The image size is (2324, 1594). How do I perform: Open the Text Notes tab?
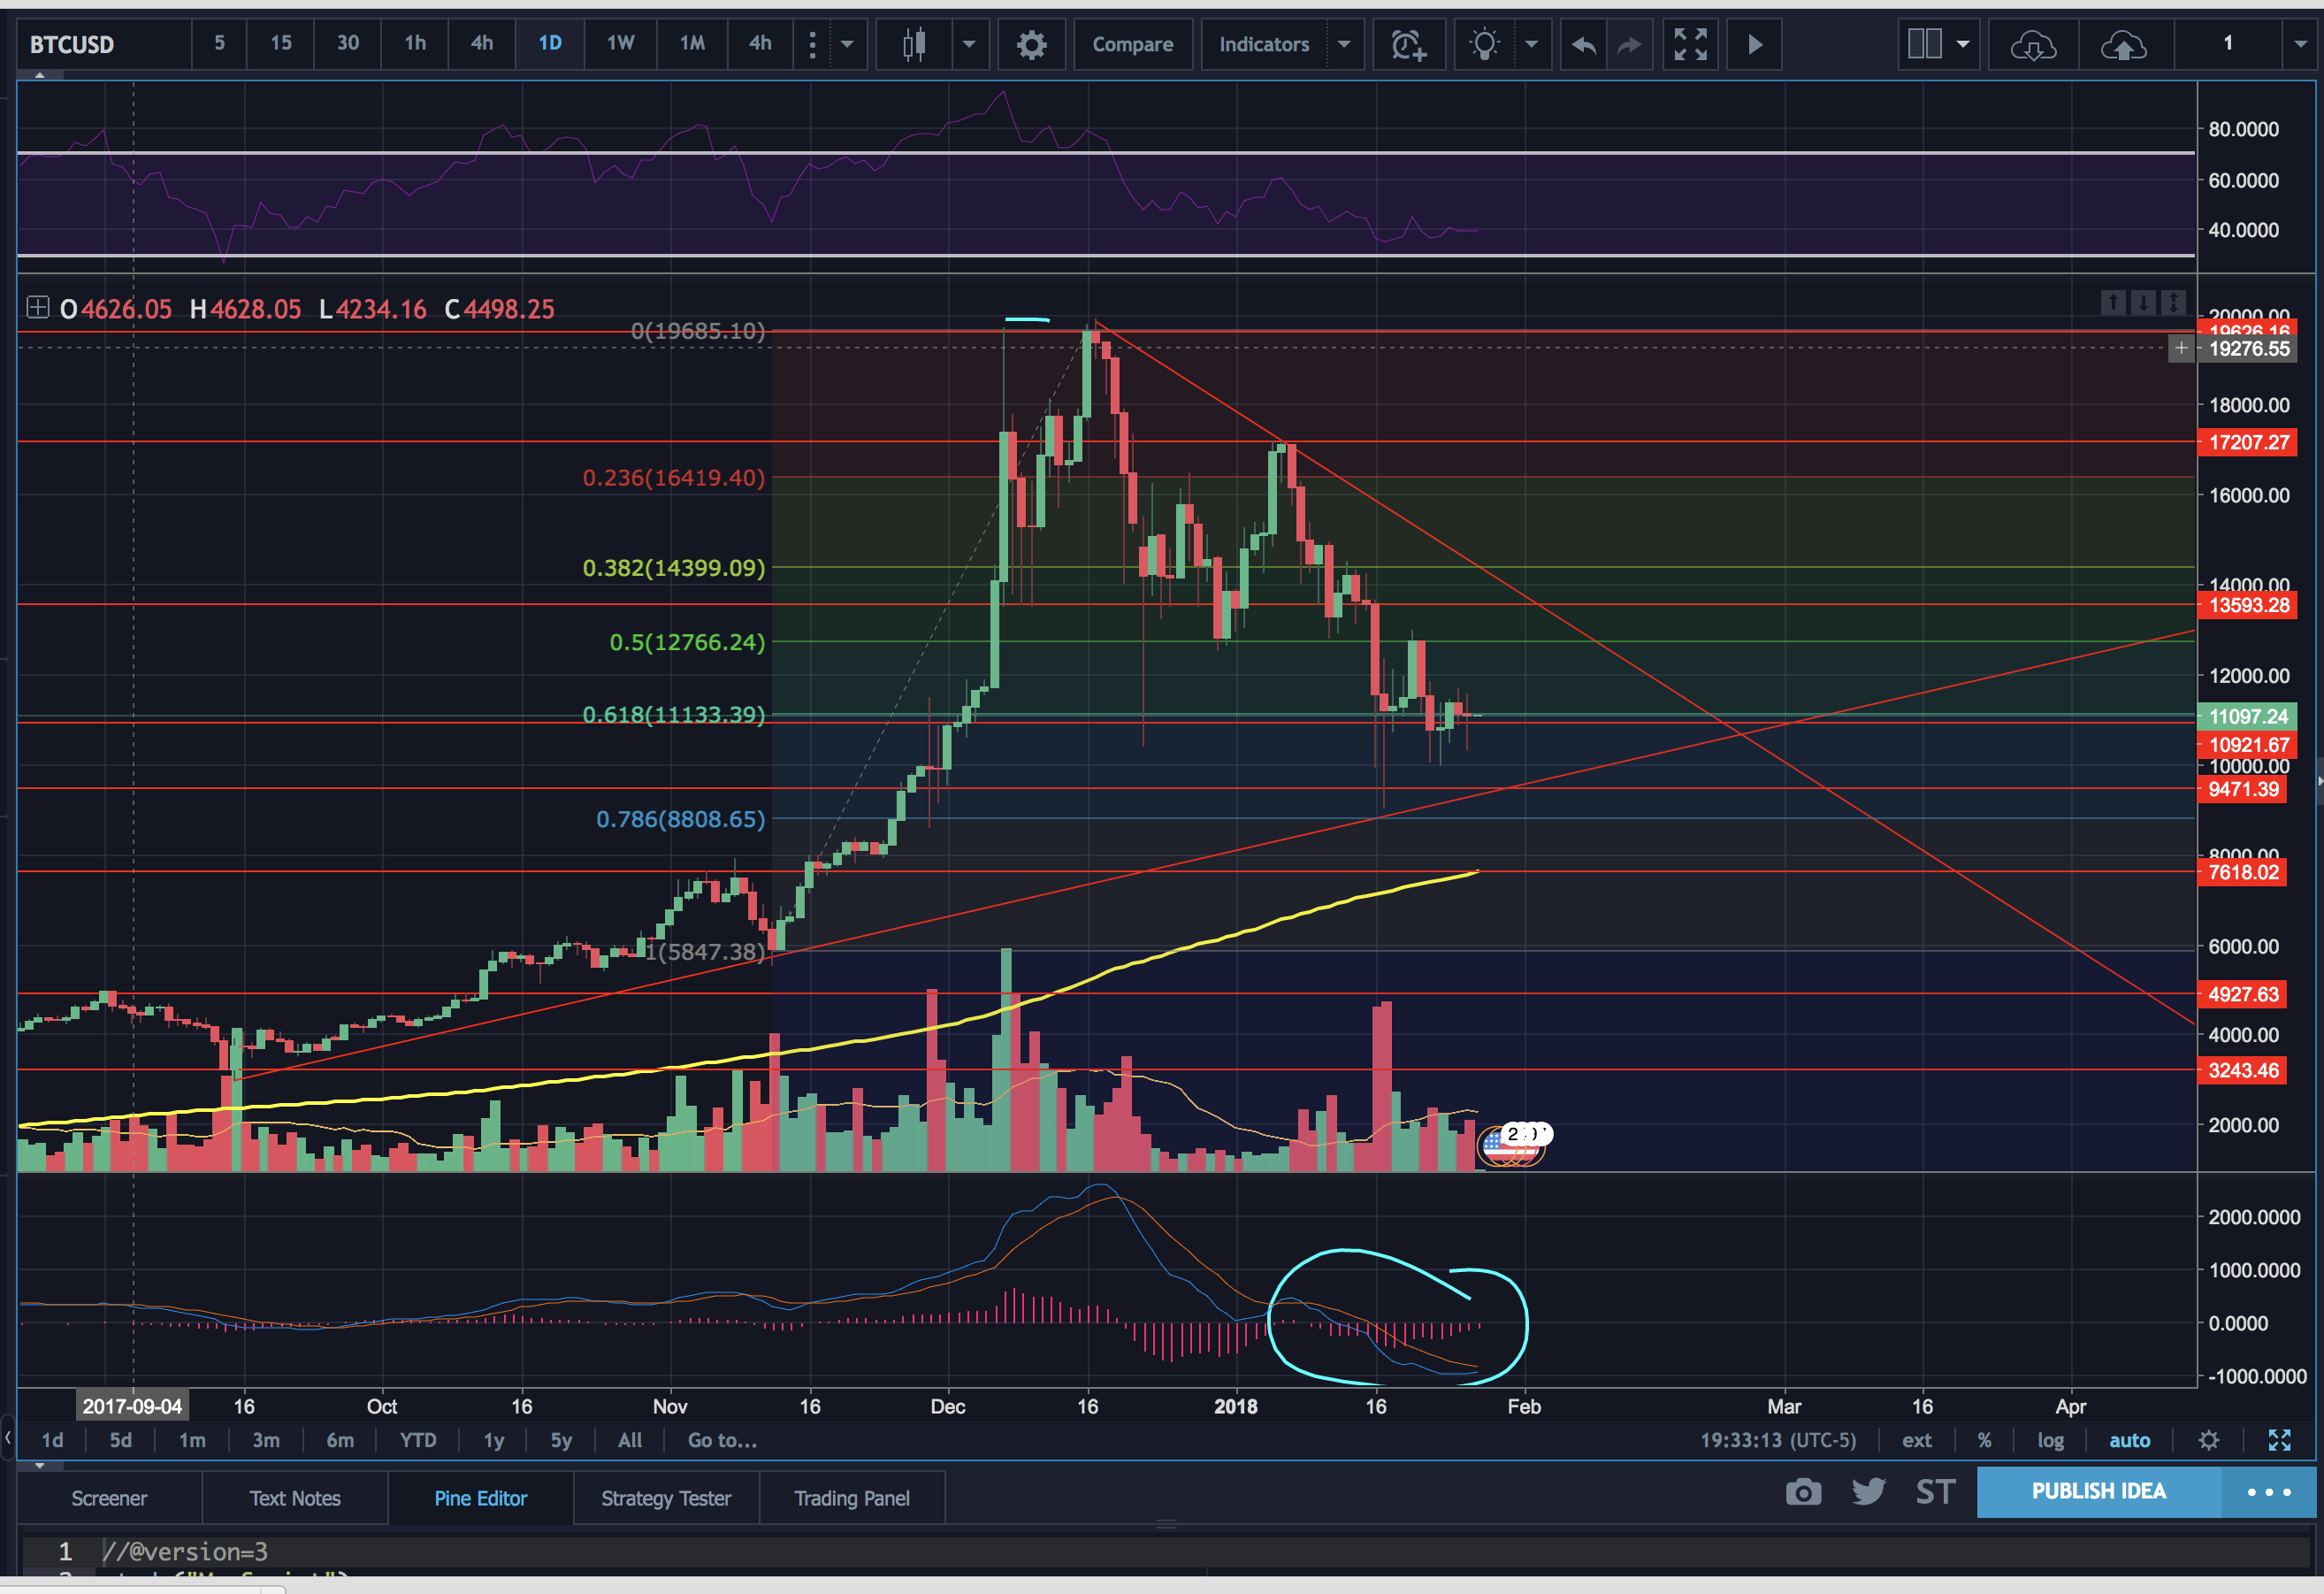tap(295, 1498)
